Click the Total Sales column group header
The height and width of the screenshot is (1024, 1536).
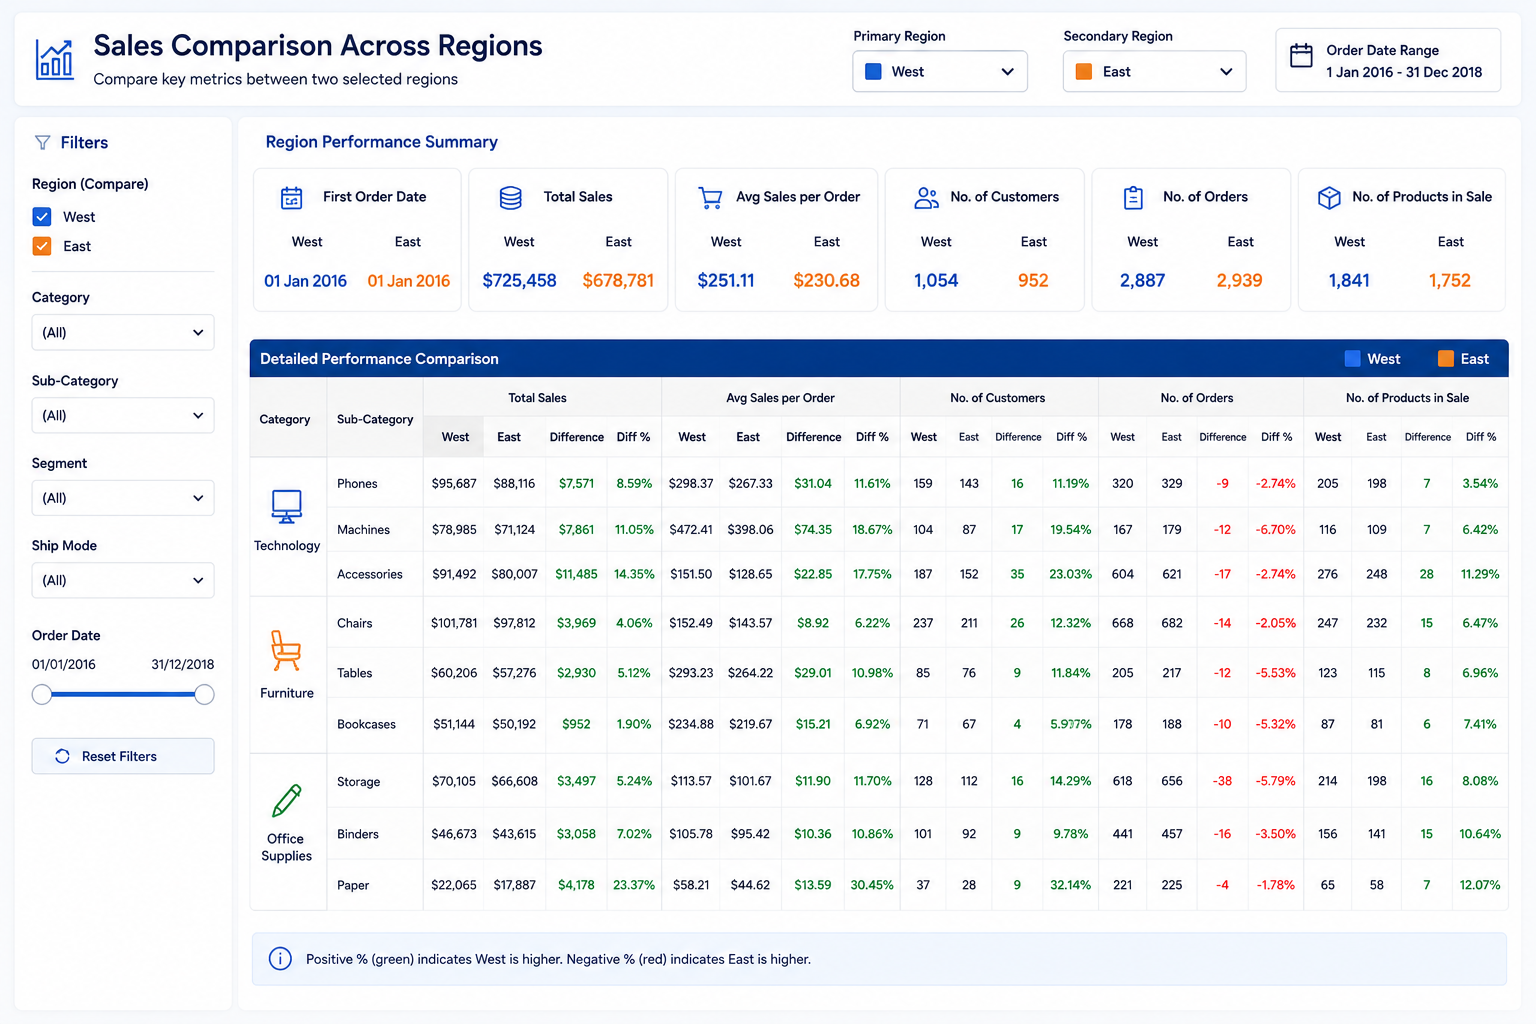(x=538, y=398)
